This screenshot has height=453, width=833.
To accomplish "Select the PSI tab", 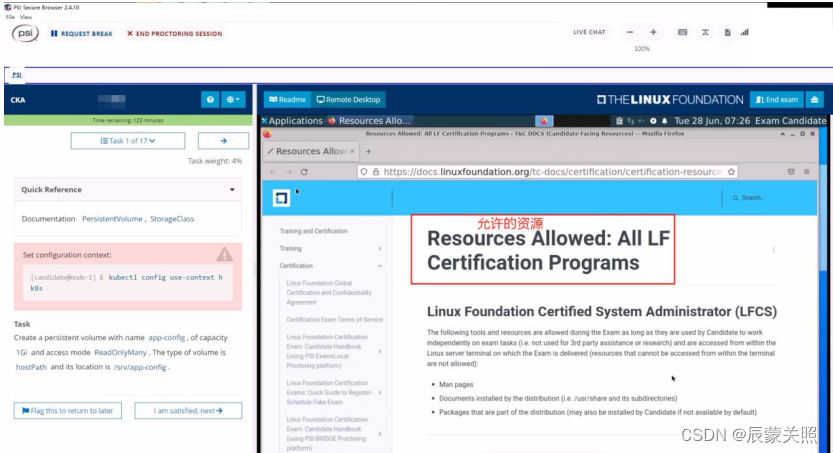I will [x=17, y=75].
